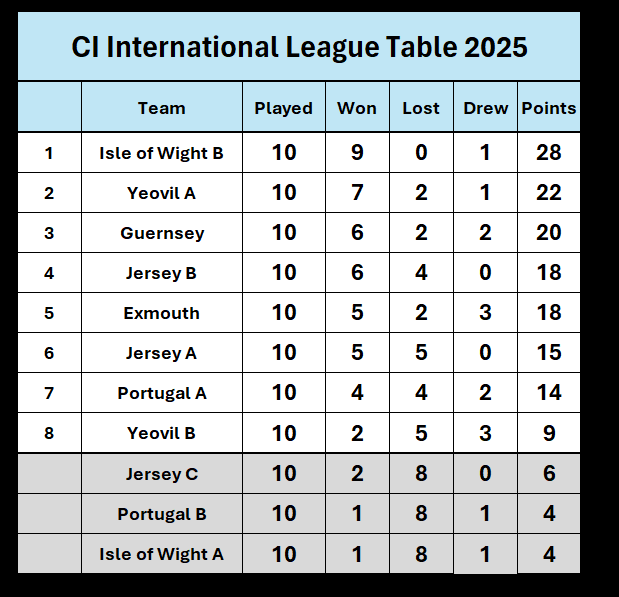619x597 pixels.
Task: Select the Guernsey team cell
Action: point(161,233)
